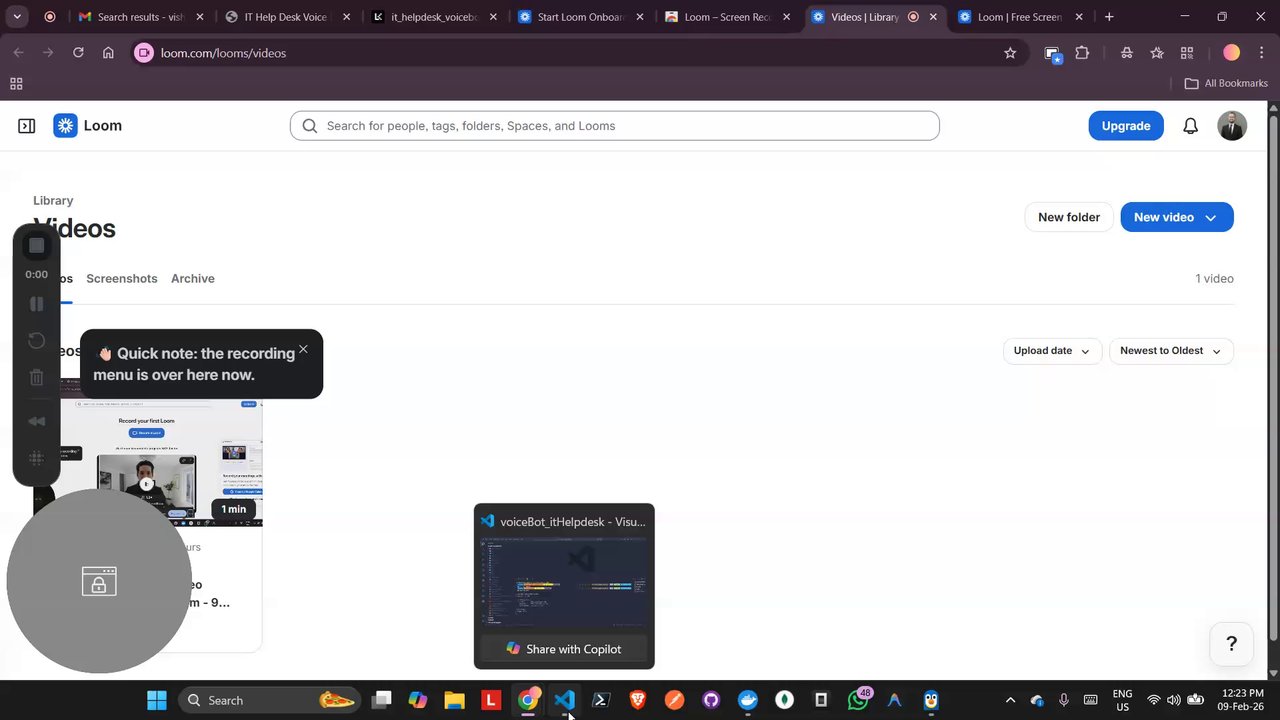1280x720 pixels.
Task: Click the microphone tray icon
Action: 1064,700
